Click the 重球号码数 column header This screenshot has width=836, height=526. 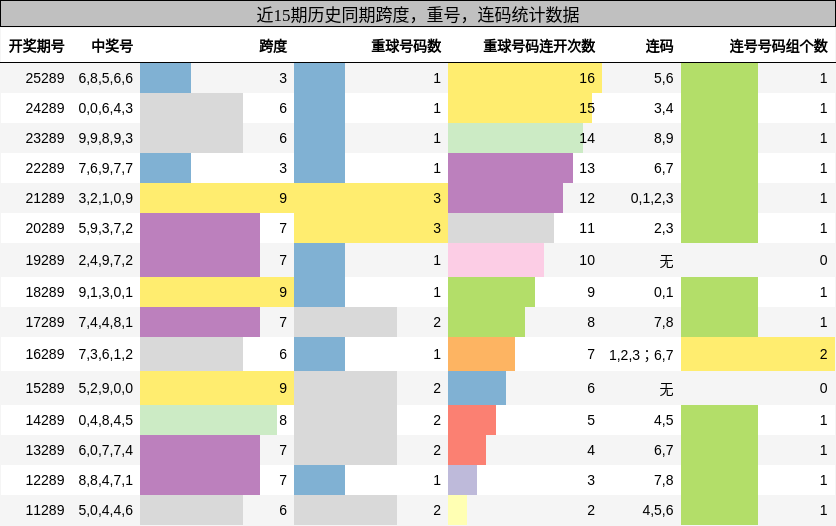point(406,46)
